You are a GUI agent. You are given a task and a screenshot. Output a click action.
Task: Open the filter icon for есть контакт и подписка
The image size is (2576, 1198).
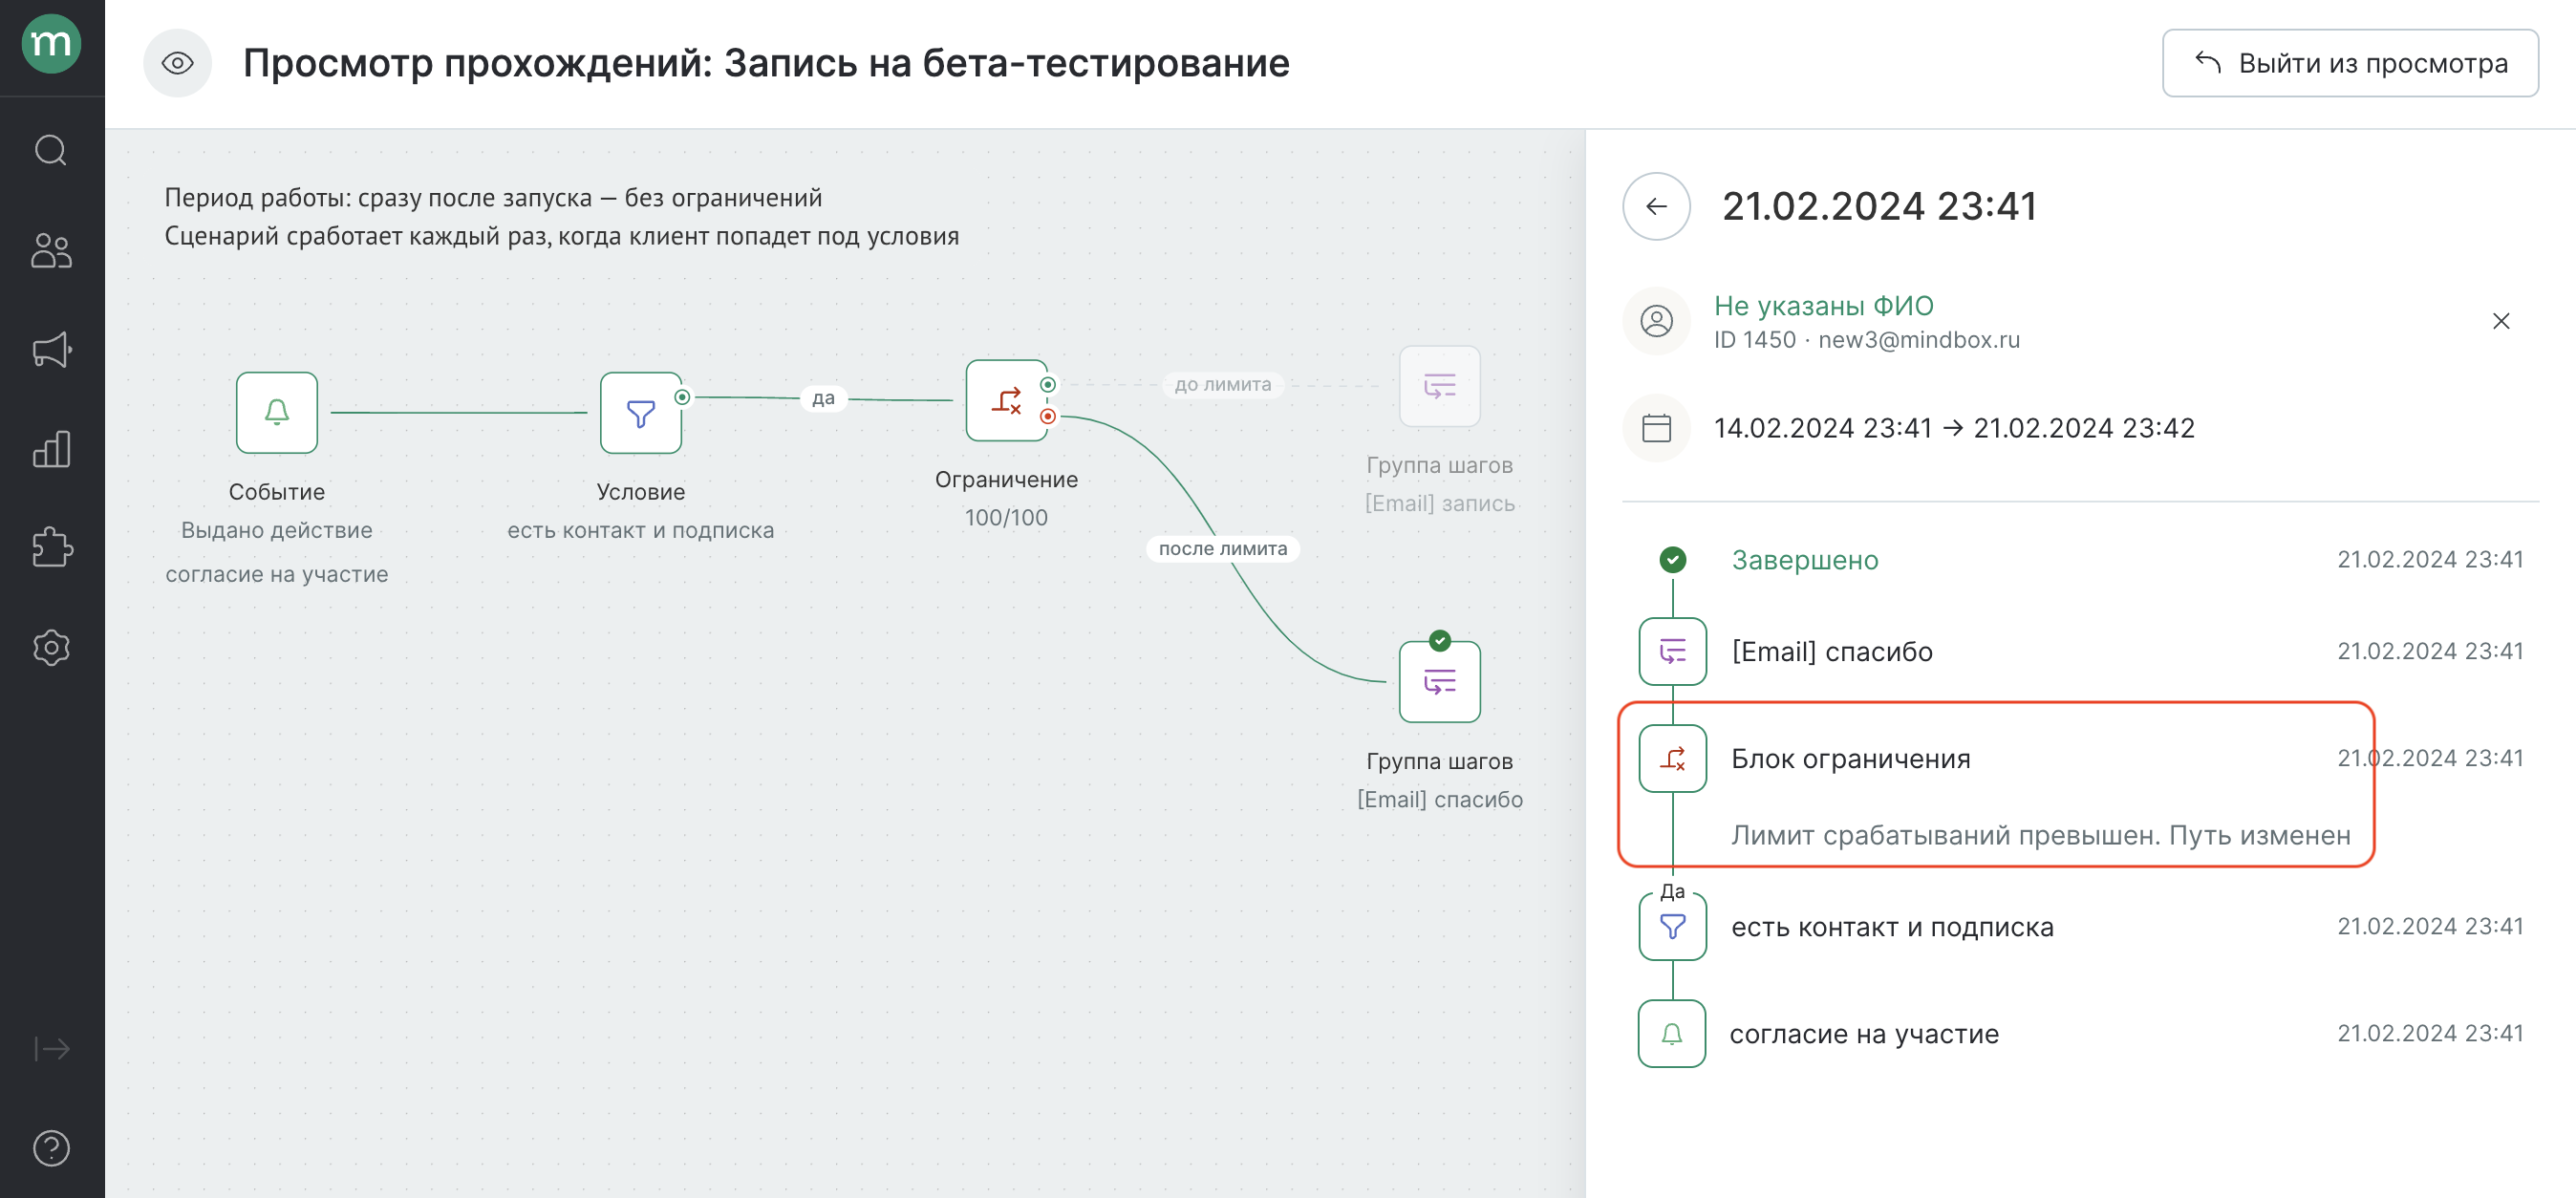pos(1672,926)
